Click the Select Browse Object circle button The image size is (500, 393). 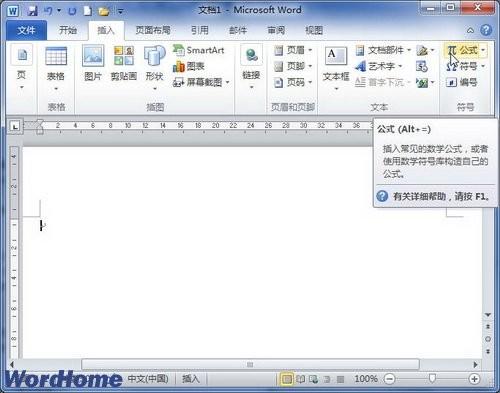[488, 339]
